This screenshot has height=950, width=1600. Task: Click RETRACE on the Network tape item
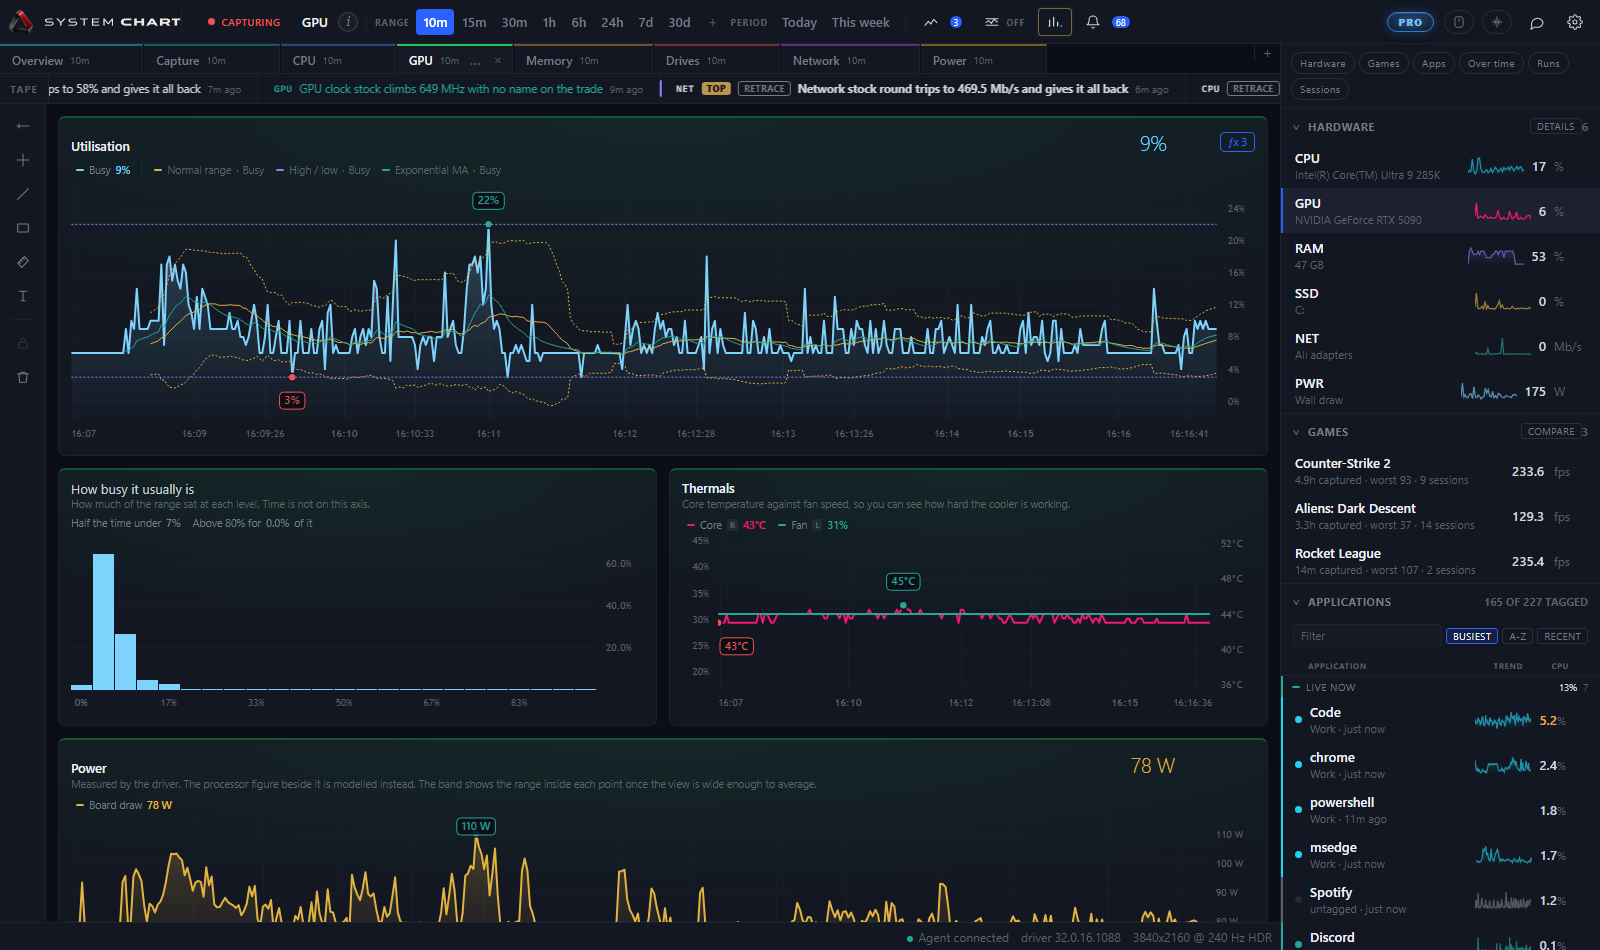(x=764, y=88)
